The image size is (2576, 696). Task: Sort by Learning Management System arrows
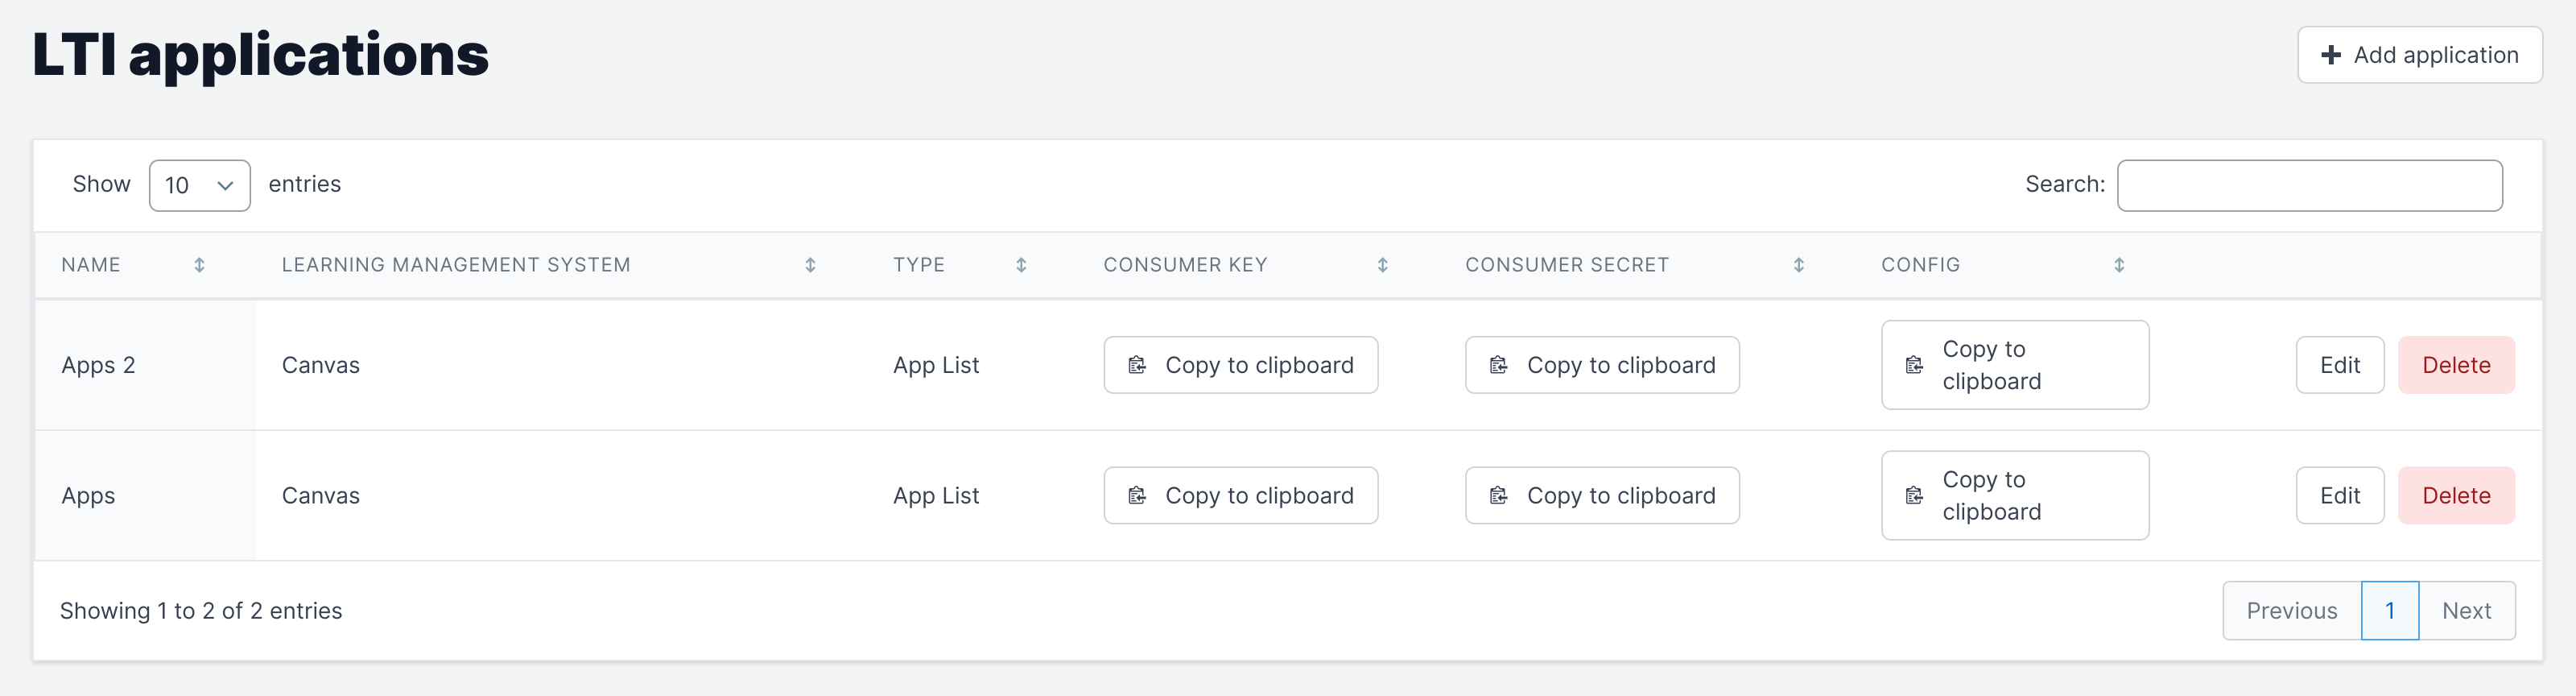[810, 265]
